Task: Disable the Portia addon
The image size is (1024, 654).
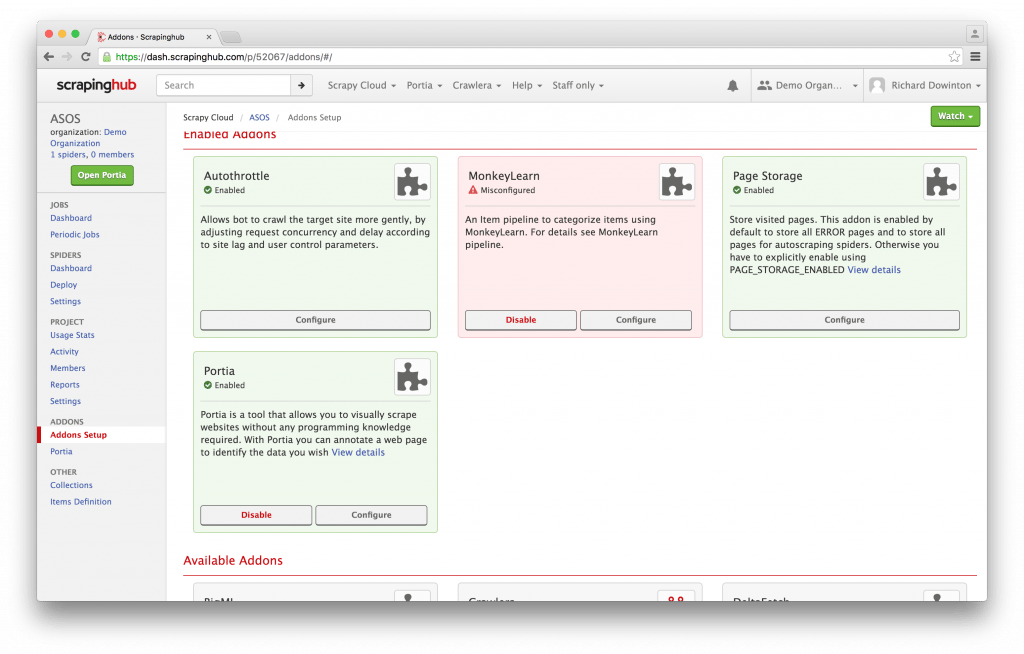Action: 256,515
